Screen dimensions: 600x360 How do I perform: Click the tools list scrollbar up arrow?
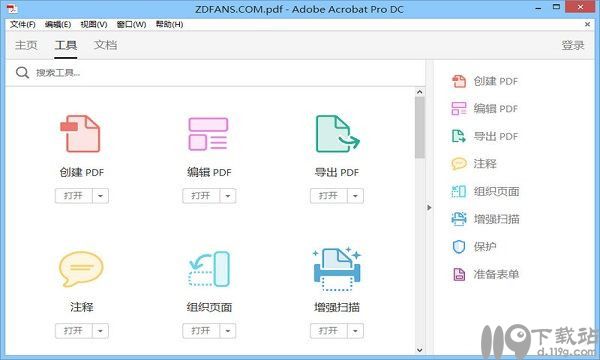[x=419, y=92]
